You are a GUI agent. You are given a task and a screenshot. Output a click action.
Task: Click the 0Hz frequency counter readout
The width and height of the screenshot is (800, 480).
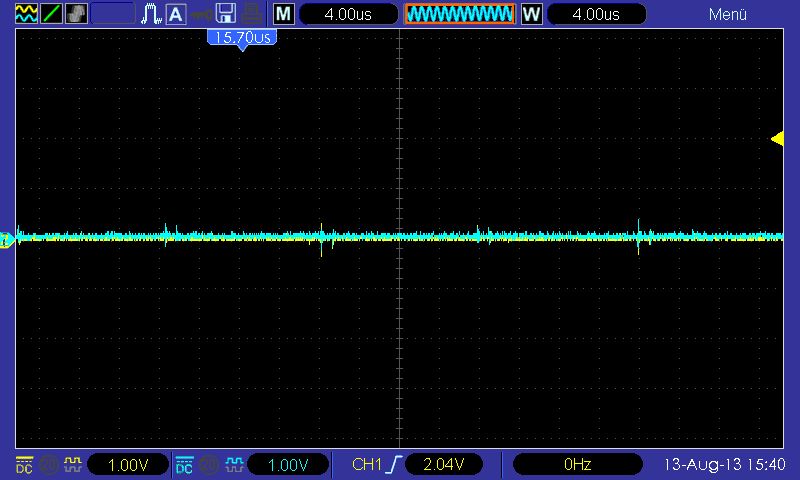point(578,465)
